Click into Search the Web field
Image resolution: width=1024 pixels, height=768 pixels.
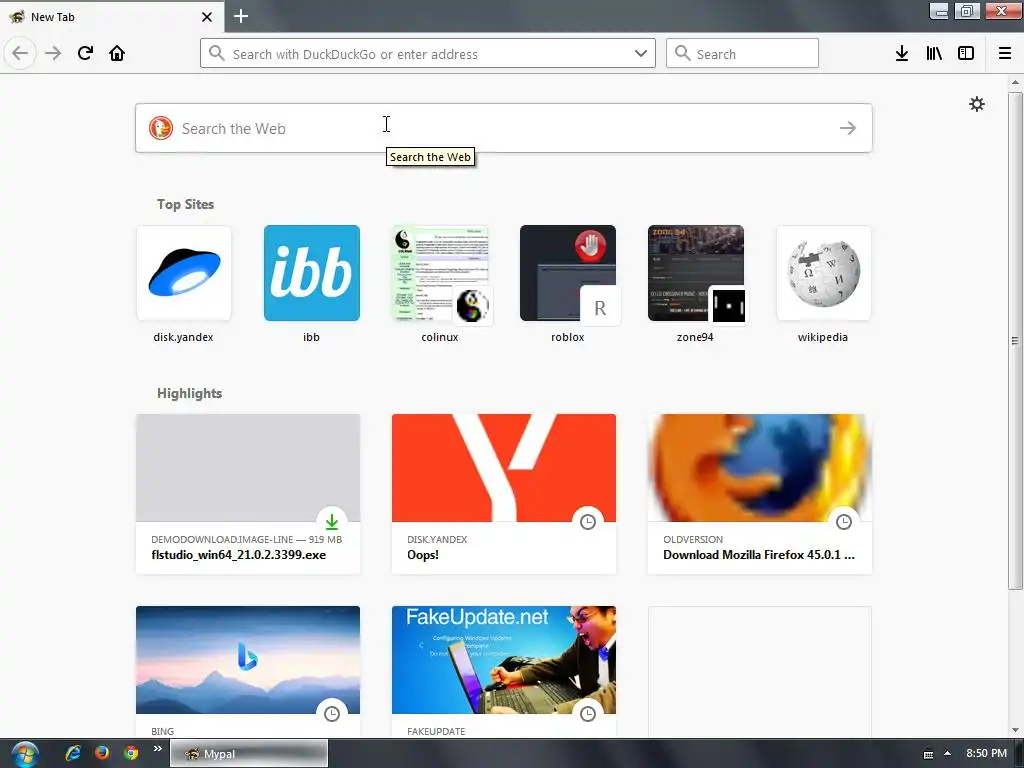504,128
